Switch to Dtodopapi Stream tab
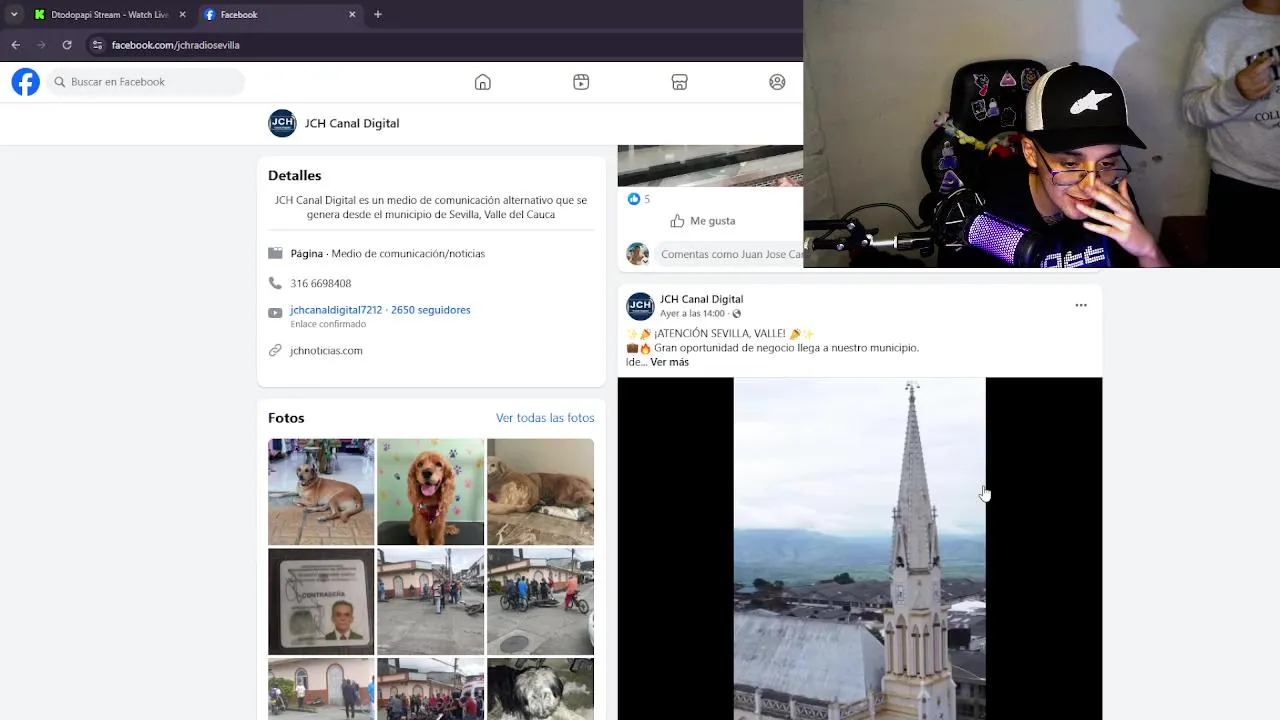 (x=109, y=14)
